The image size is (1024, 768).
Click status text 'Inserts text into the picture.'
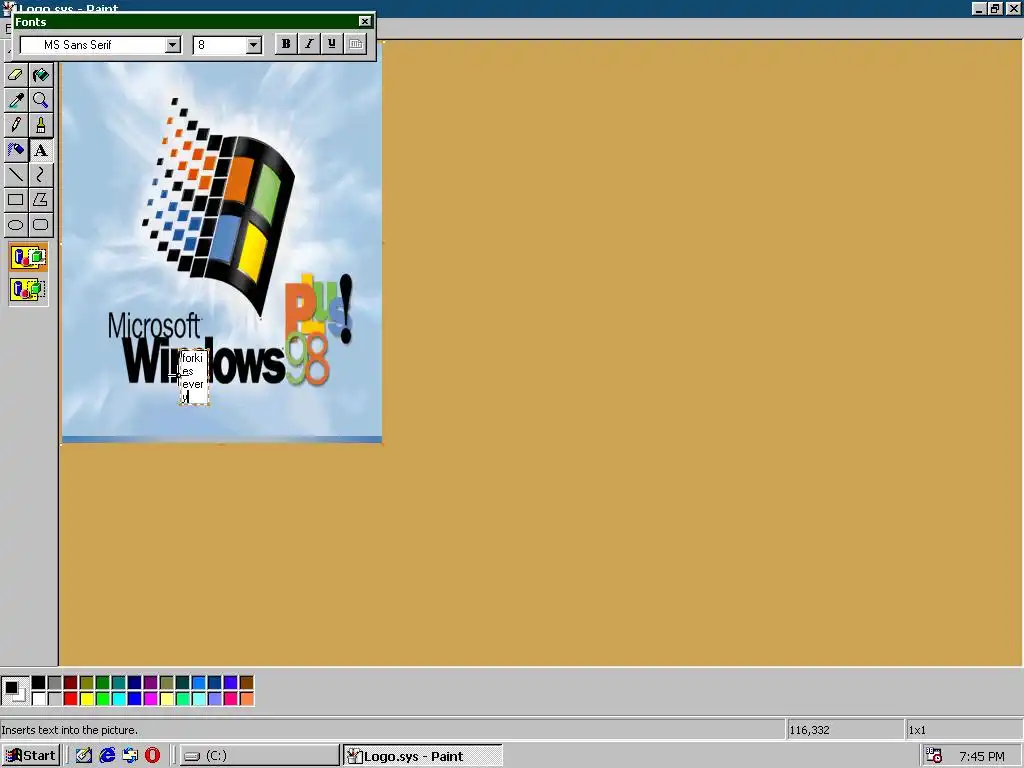point(70,730)
